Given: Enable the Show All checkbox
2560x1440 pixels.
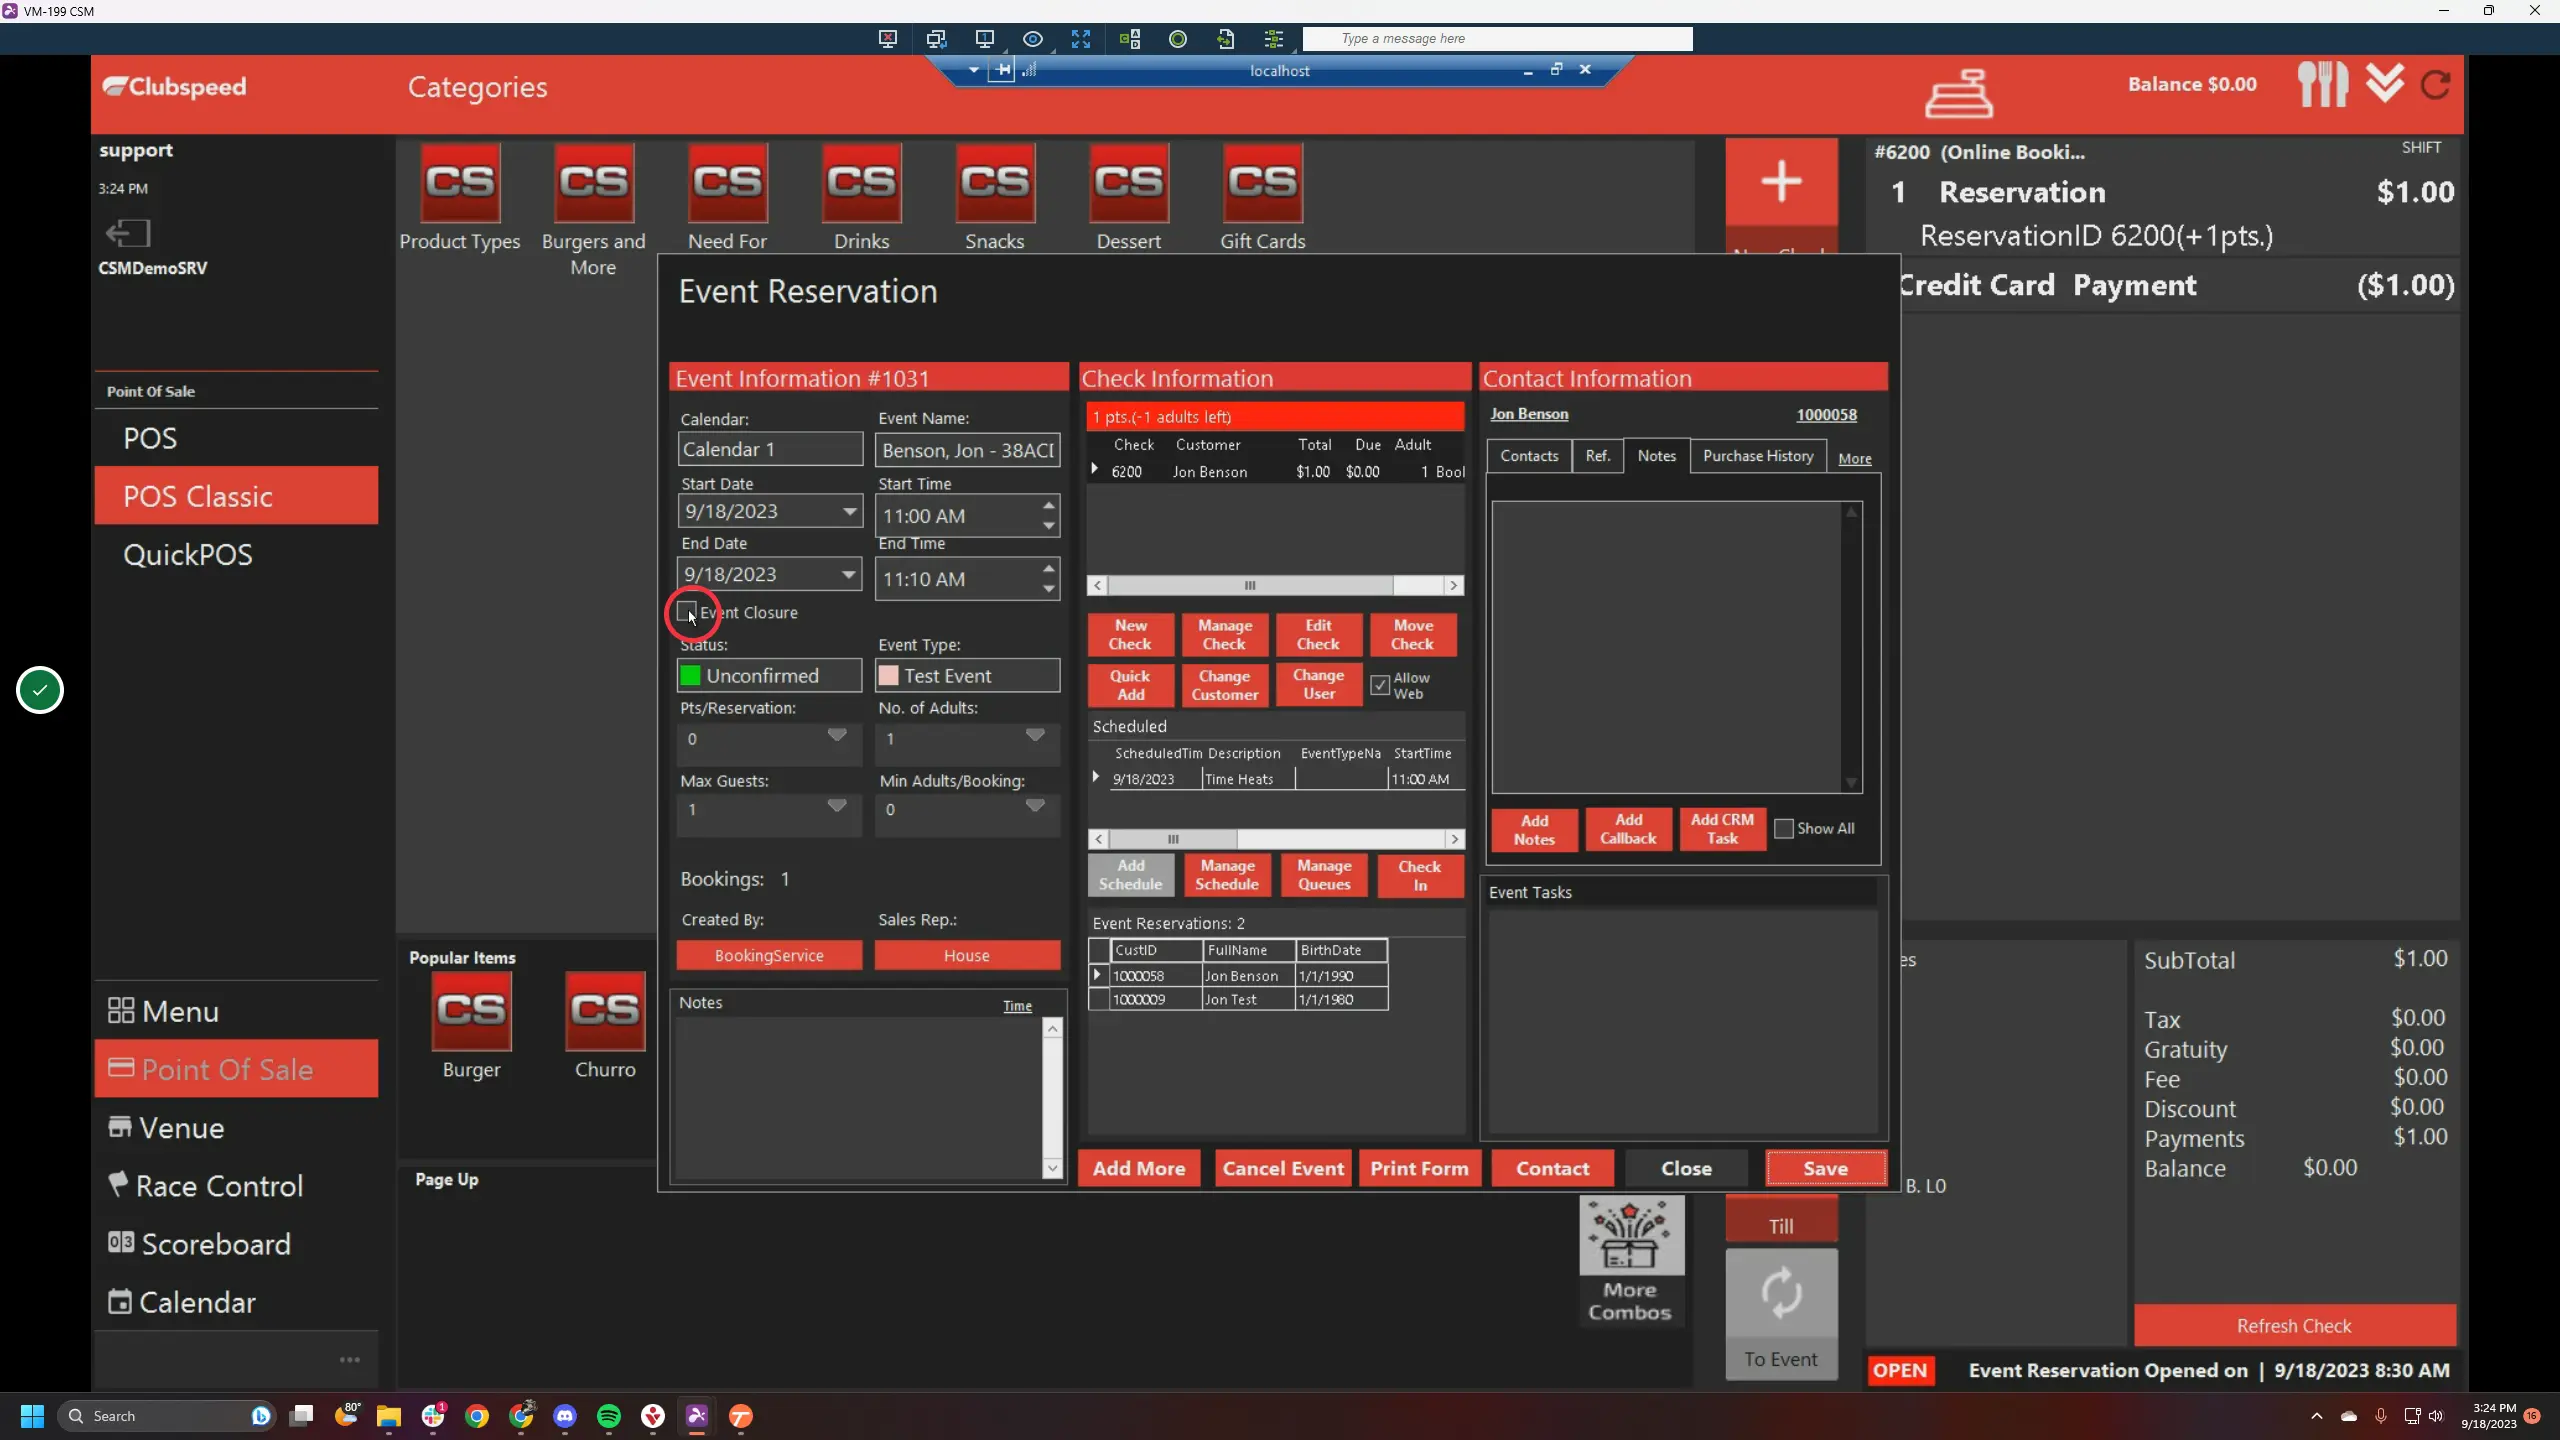Looking at the screenshot, I should pyautogui.click(x=1783, y=828).
